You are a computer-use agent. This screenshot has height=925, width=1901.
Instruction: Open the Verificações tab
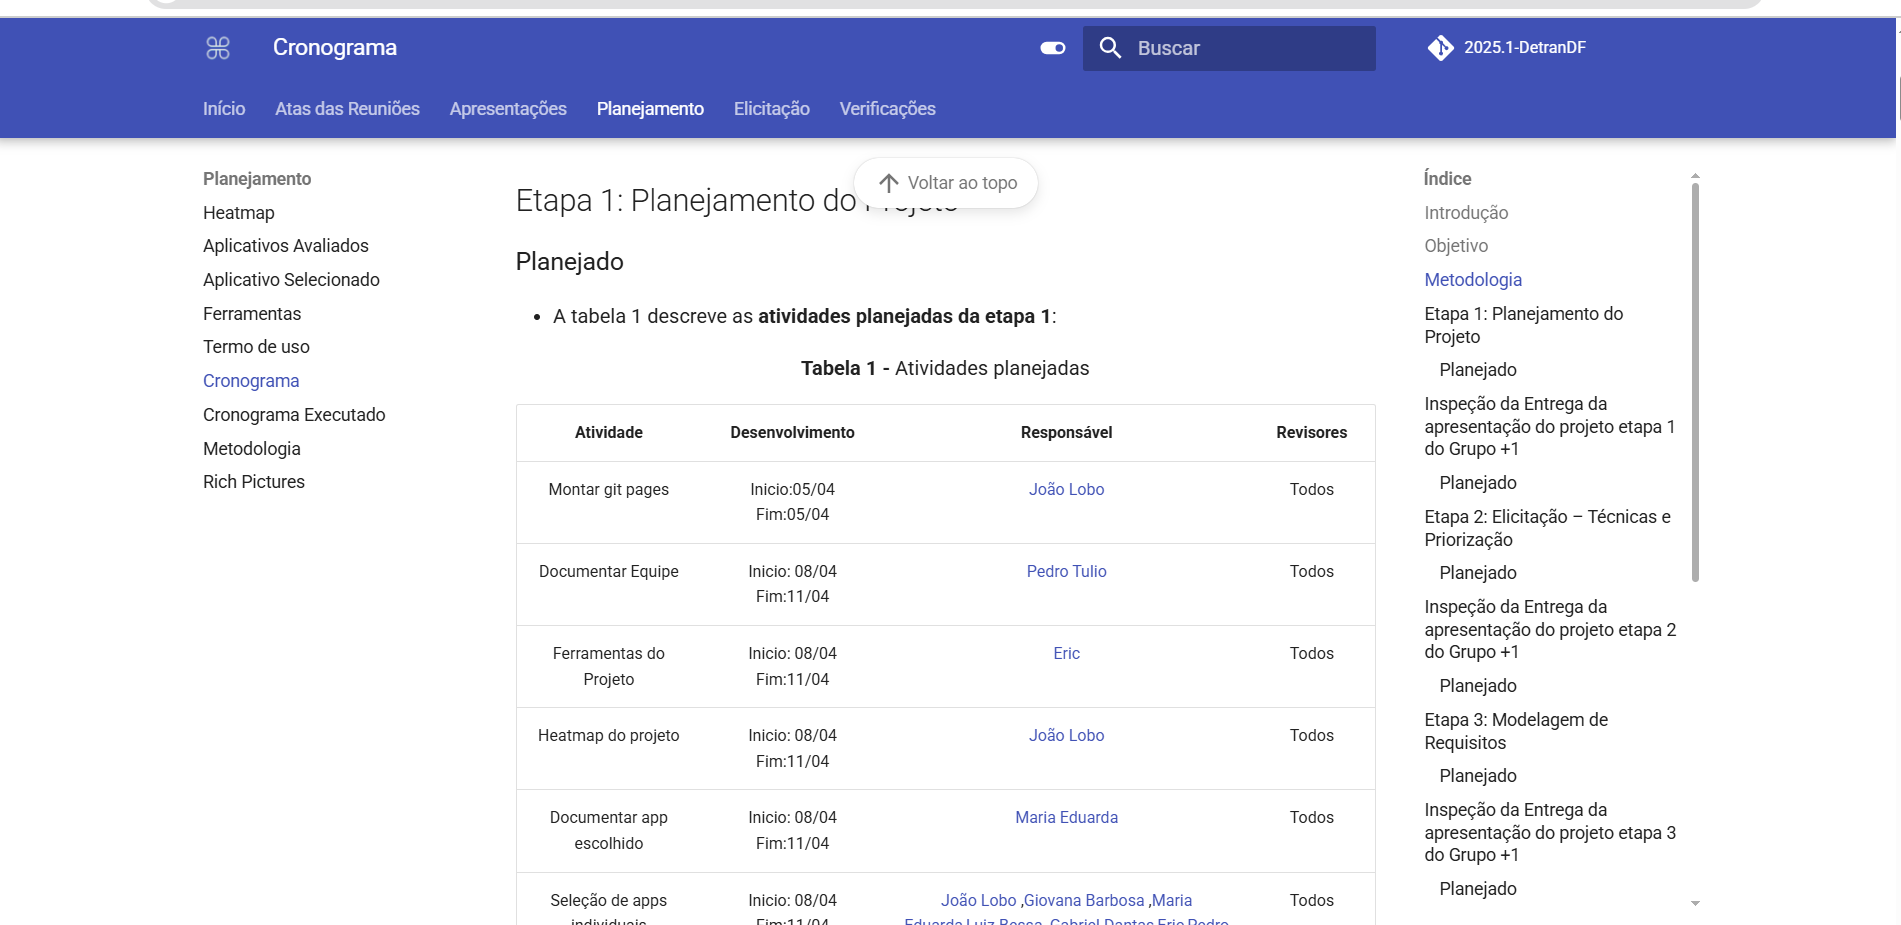[x=888, y=109]
